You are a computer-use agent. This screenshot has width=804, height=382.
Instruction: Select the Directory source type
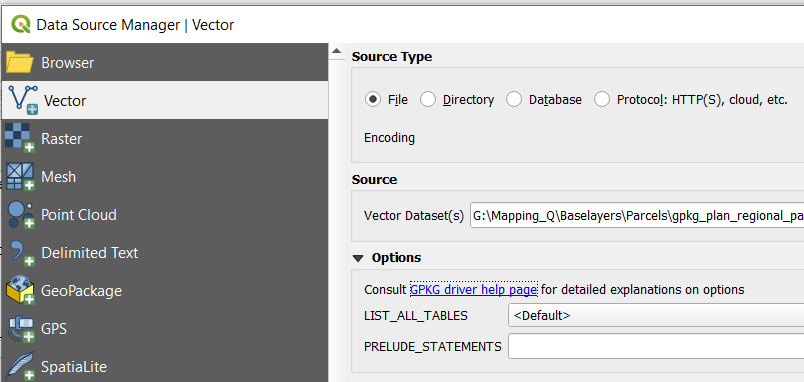457,99
